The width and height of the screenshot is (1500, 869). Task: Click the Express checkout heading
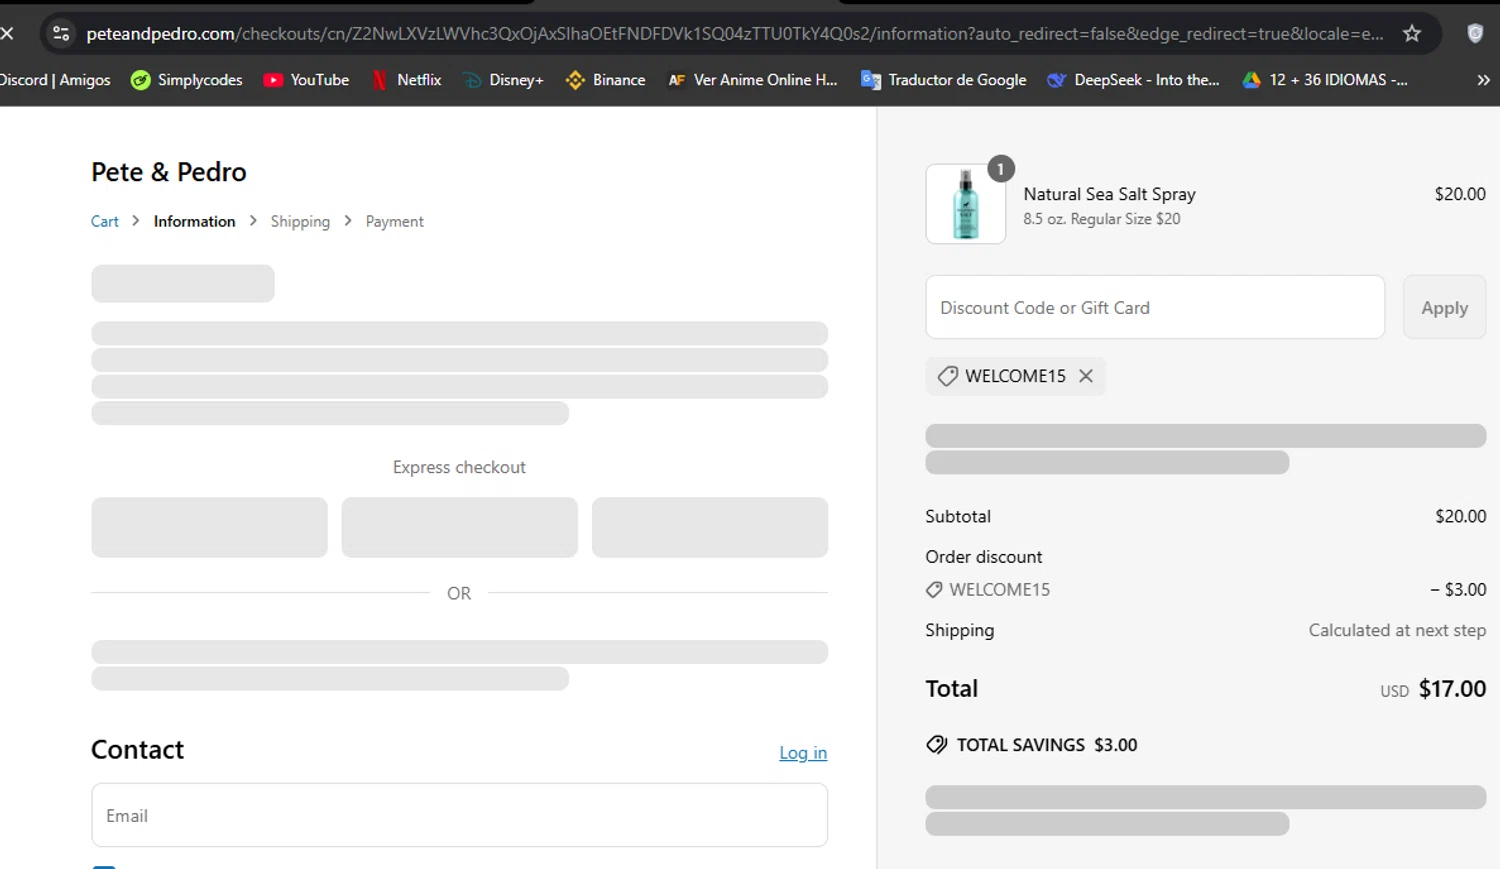click(x=459, y=467)
